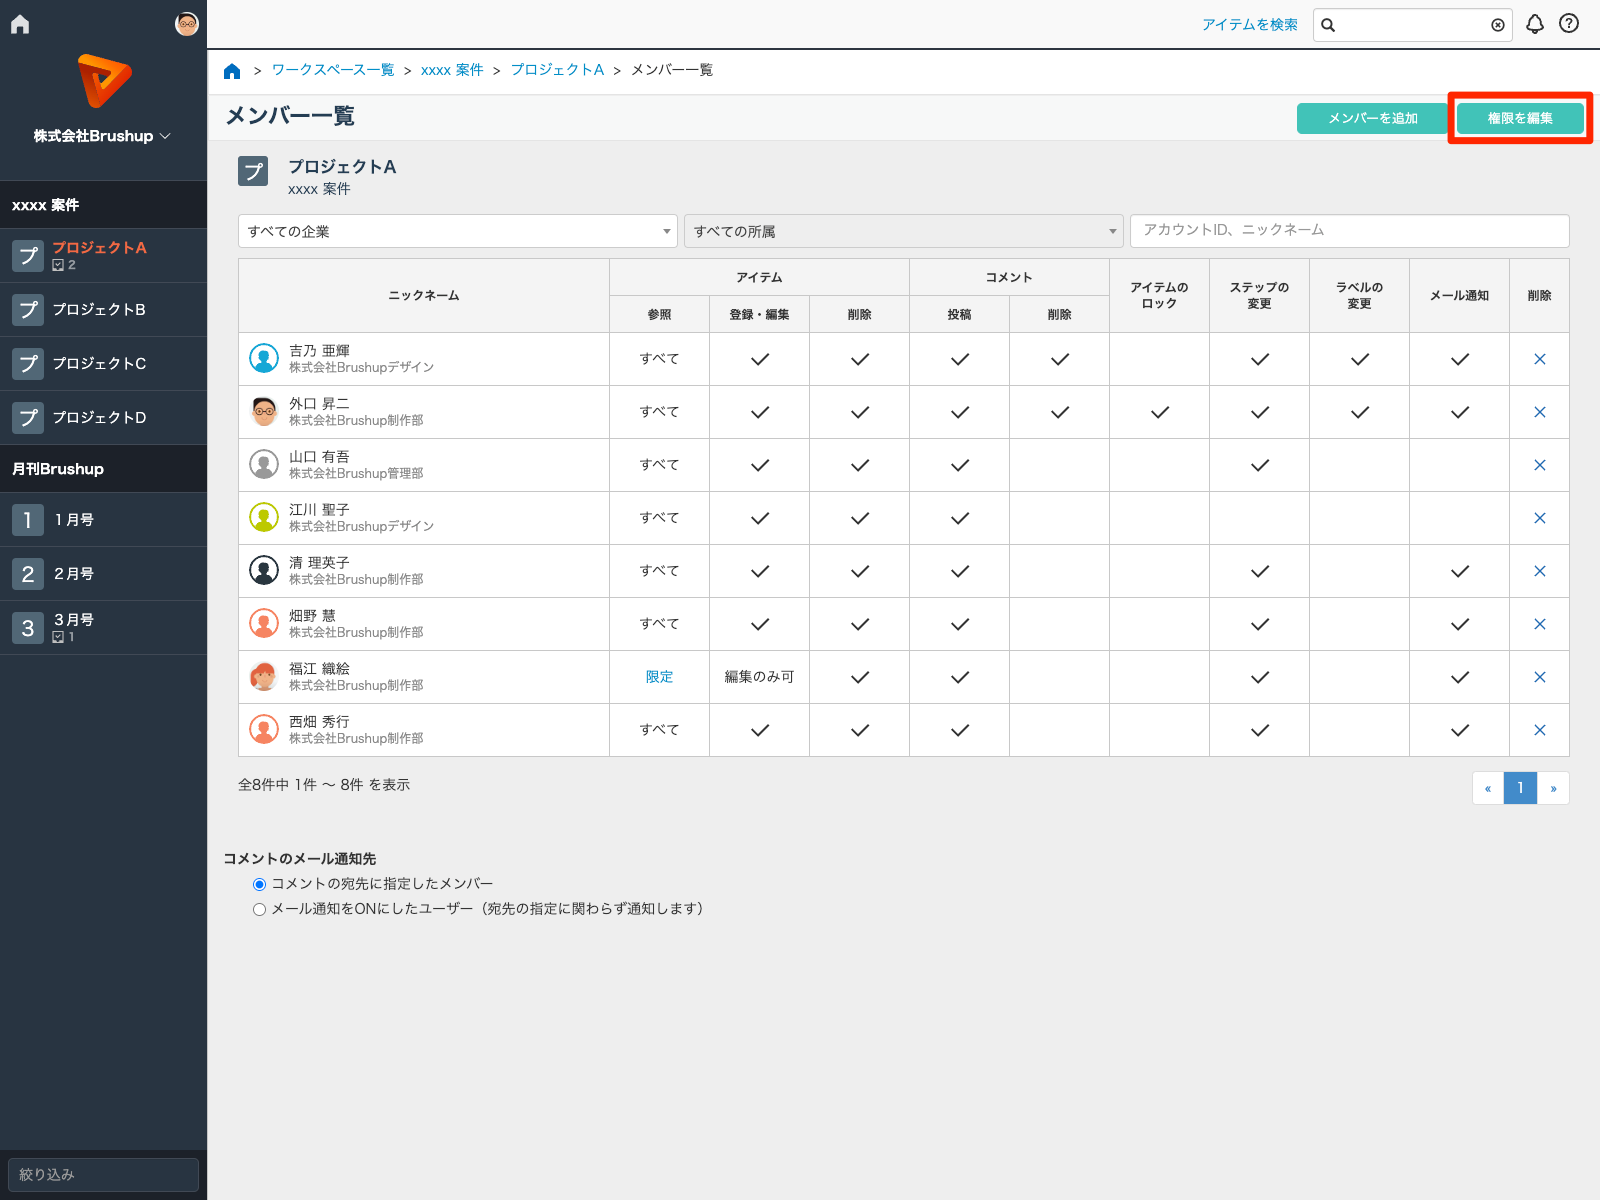This screenshot has width=1600, height=1200.
Task: Click the アカウントID、ニックネーム search field
Action: pos(1349,231)
